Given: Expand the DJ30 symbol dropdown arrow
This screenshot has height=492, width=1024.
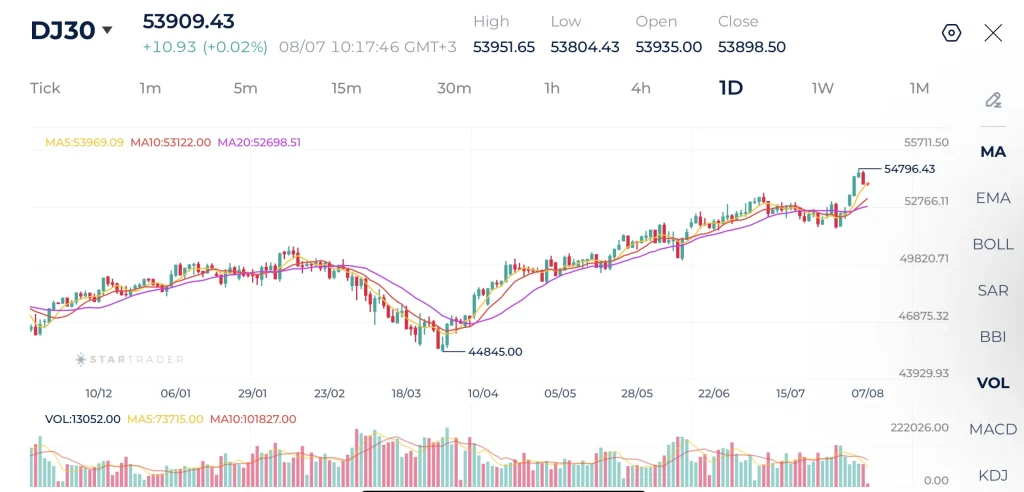Looking at the screenshot, I should click(107, 30).
